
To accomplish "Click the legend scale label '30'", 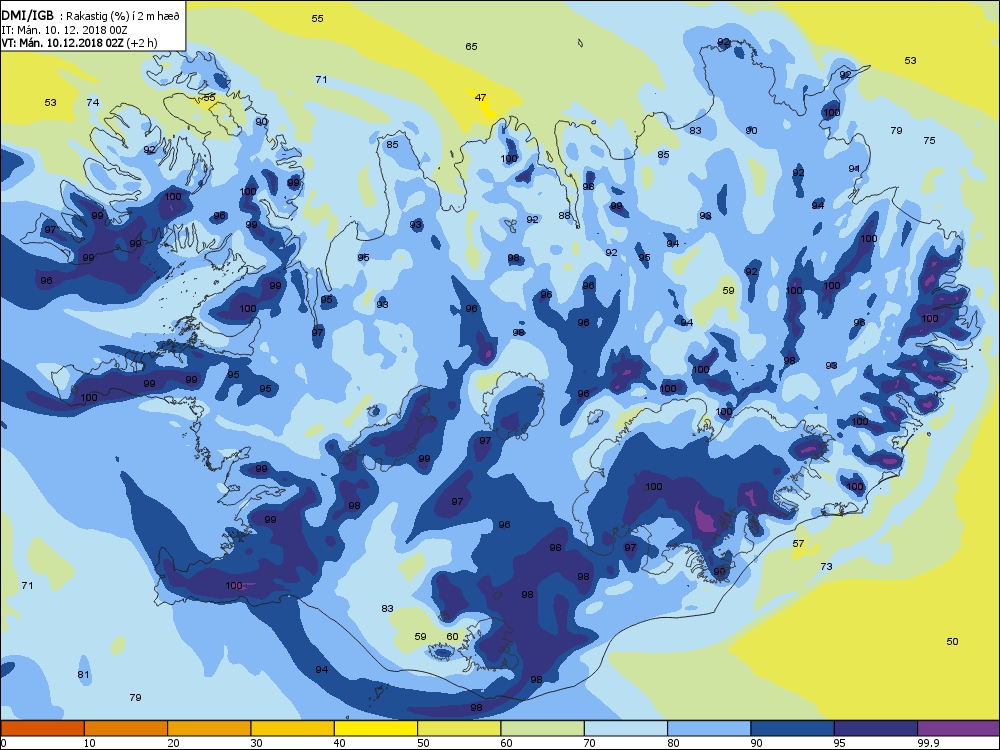I will [x=256, y=743].
